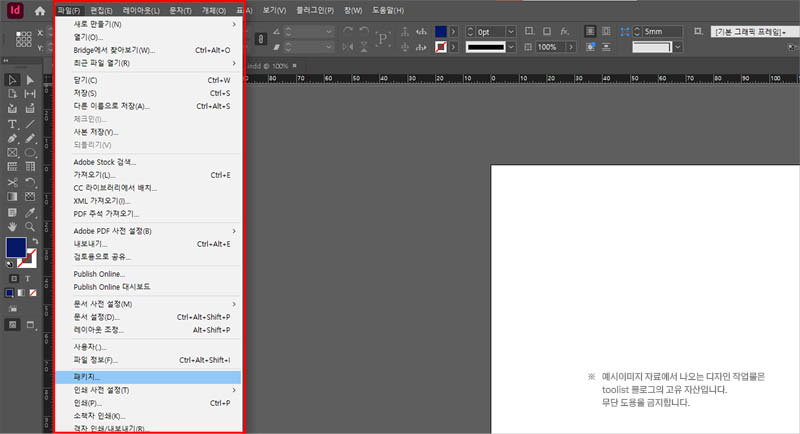Select the Free Transform tool
800x434 pixels.
[30, 182]
